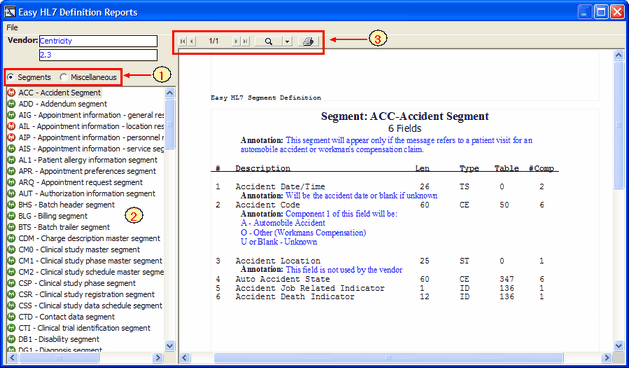Viewport: 629px width, 368px height.
Task: Click the icon beside AUT - Authorization information
Action: click(x=12, y=194)
